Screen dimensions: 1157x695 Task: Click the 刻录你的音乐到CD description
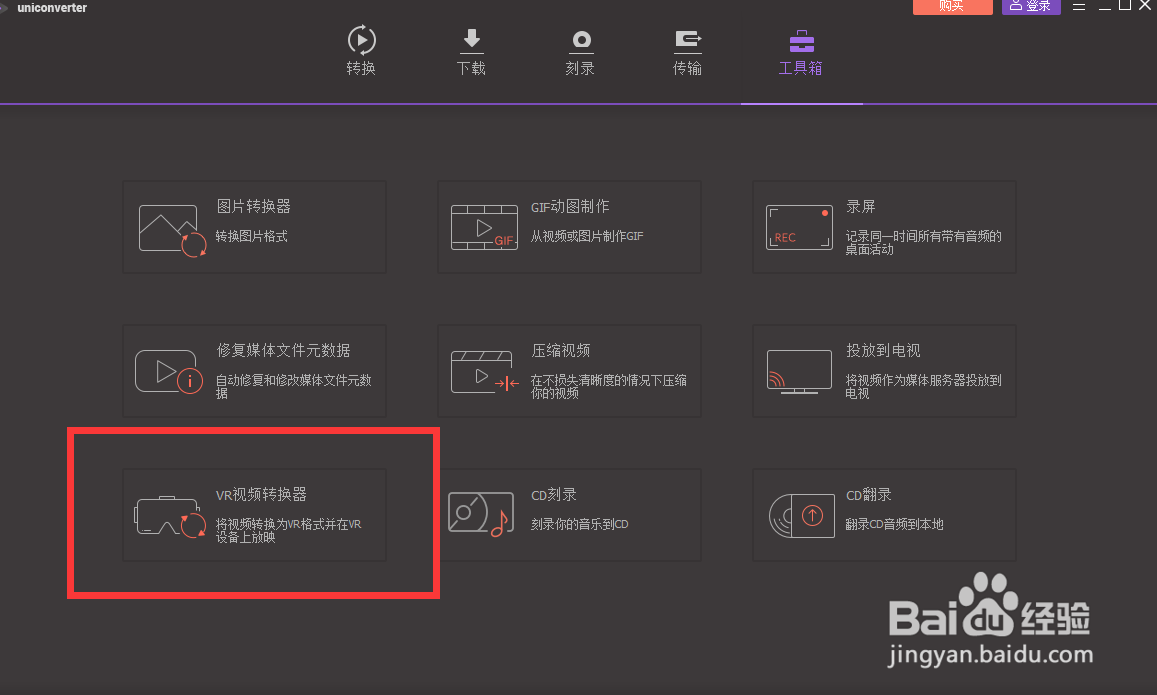pyautogui.click(x=579, y=524)
